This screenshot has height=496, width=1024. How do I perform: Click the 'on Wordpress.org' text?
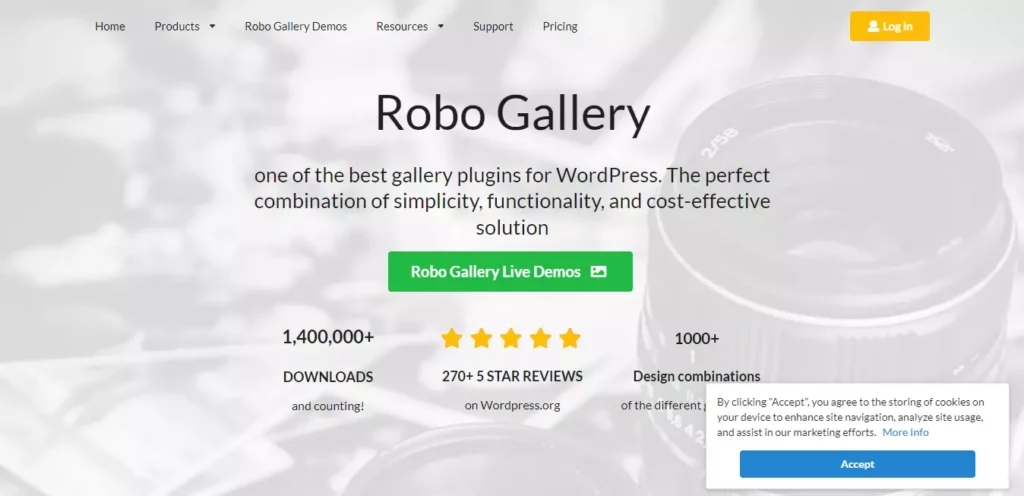(x=512, y=405)
